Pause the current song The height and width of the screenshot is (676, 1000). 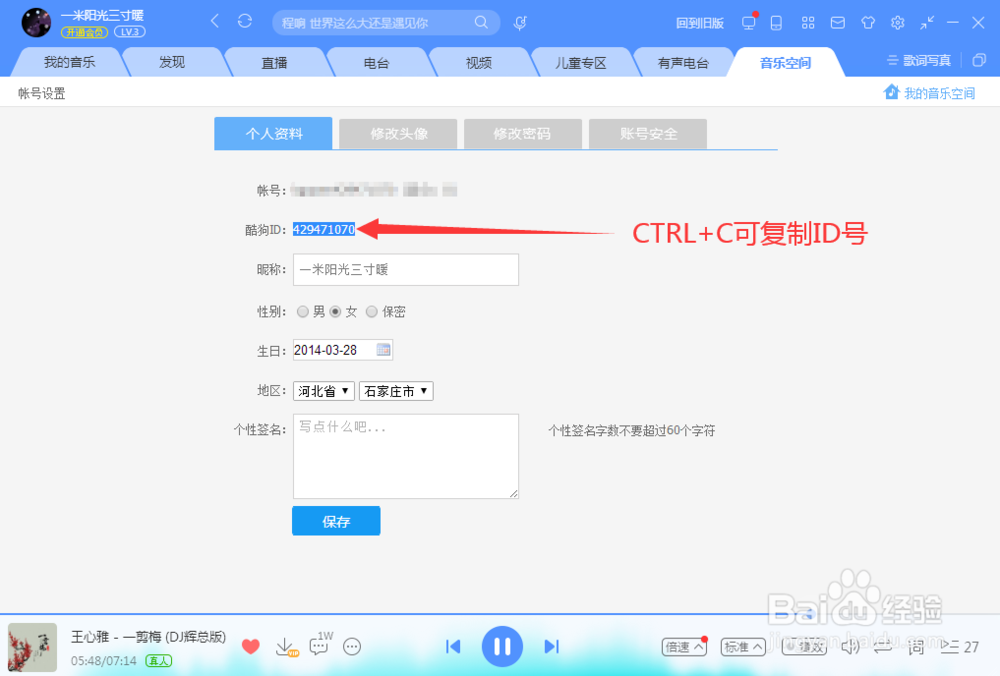[502, 647]
